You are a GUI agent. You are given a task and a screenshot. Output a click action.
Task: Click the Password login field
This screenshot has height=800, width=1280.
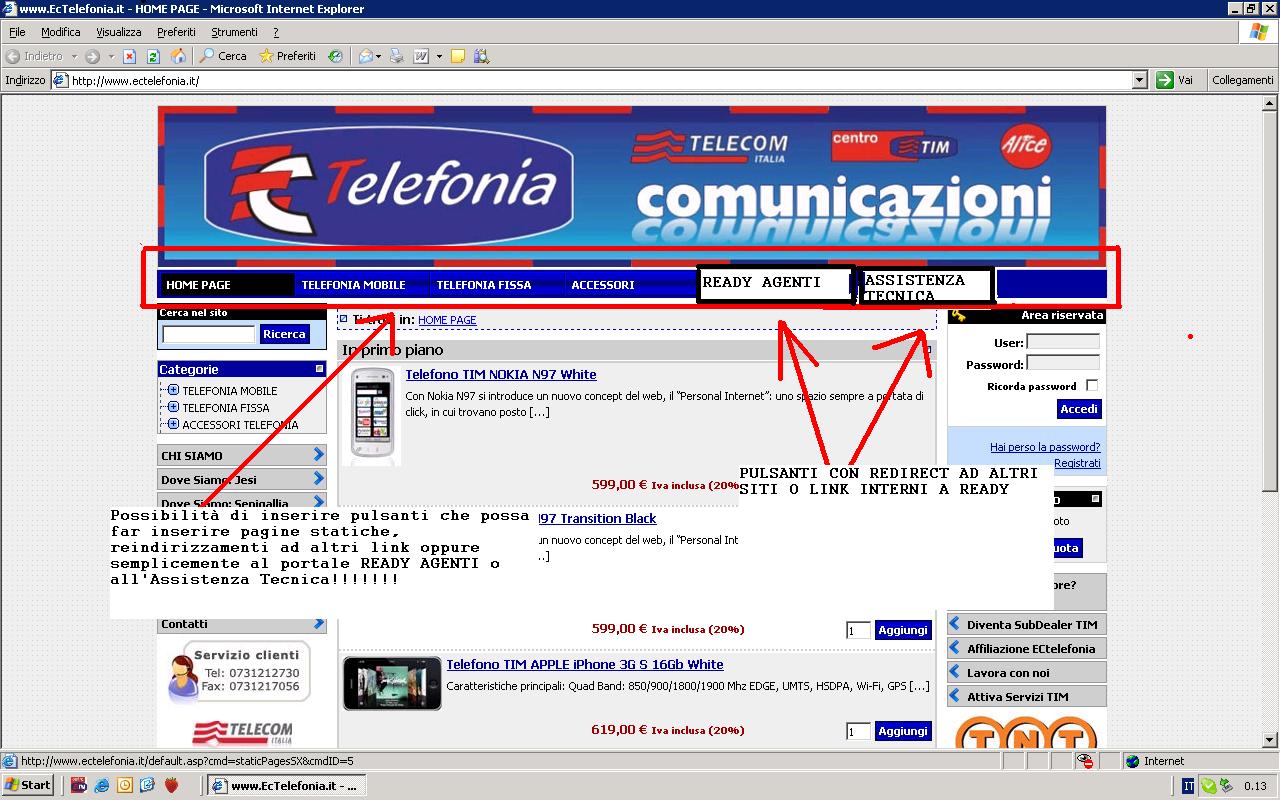pyautogui.click(x=1063, y=363)
